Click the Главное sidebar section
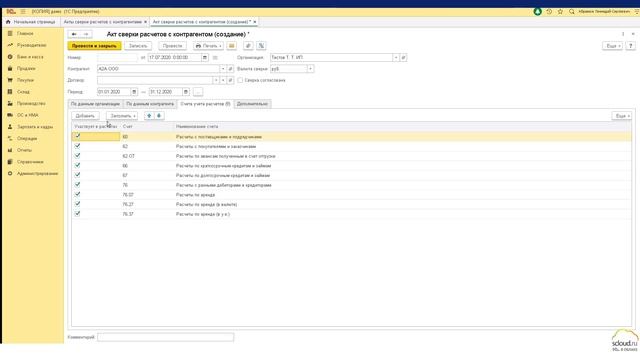 click(x=25, y=33)
